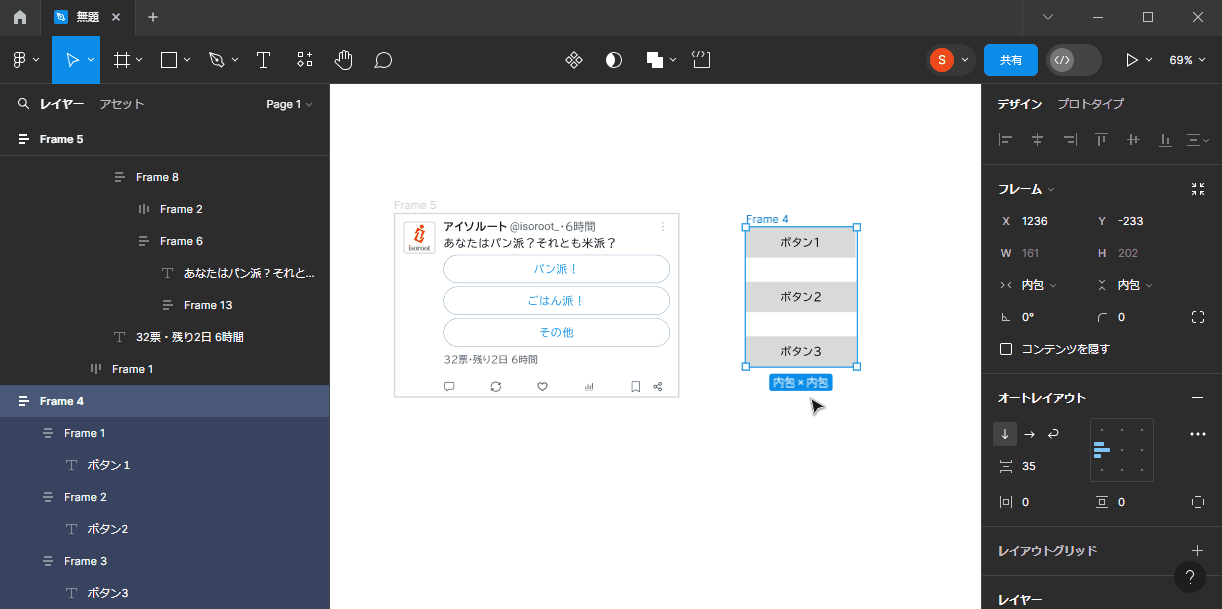Set auto layout direction to wrap
The width and height of the screenshot is (1222, 609).
click(1053, 434)
